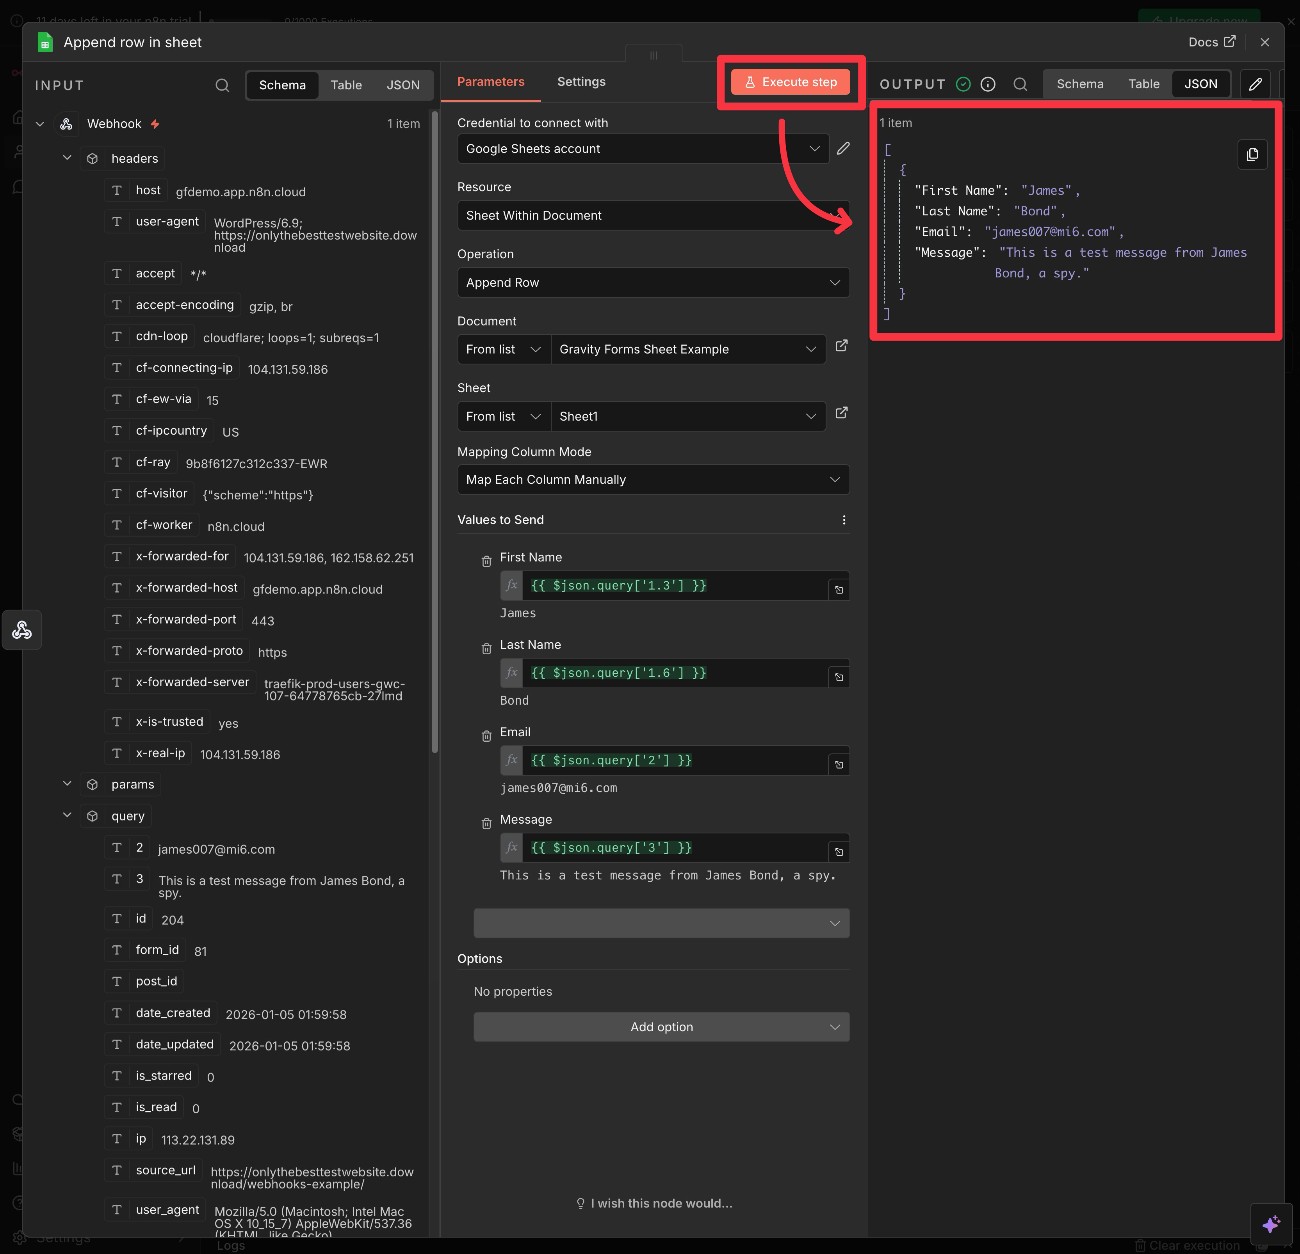Switch input view to JSON
This screenshot has height=1254, width=1300.
click(403, 85)
